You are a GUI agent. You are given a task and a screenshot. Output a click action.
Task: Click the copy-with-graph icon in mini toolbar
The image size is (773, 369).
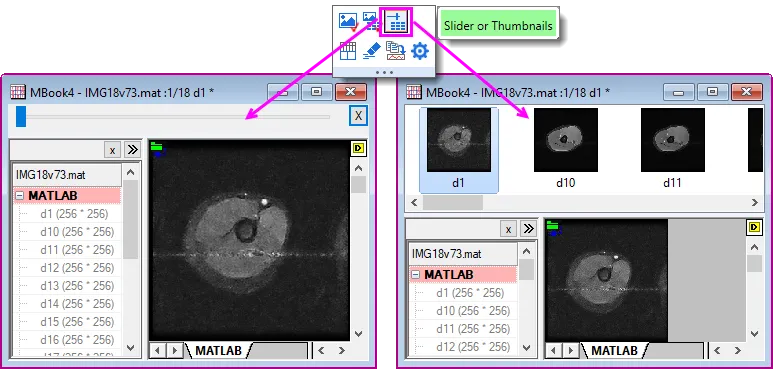(x=395, y=51)
